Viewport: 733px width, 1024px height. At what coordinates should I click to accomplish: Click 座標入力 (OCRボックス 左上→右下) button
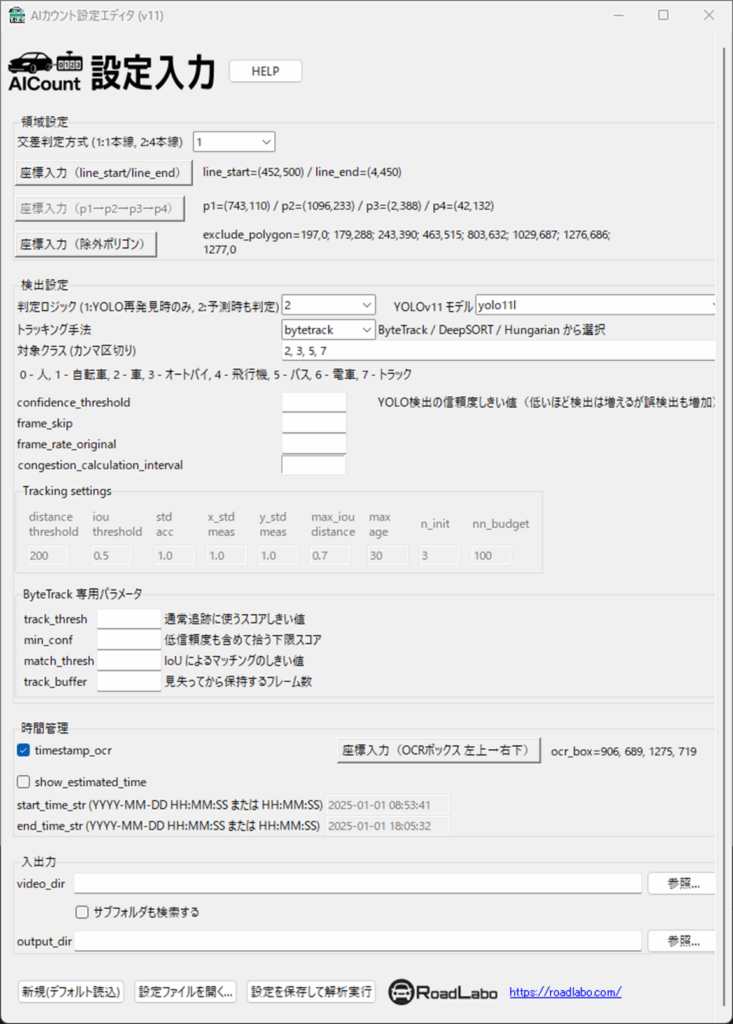point(438,750)
